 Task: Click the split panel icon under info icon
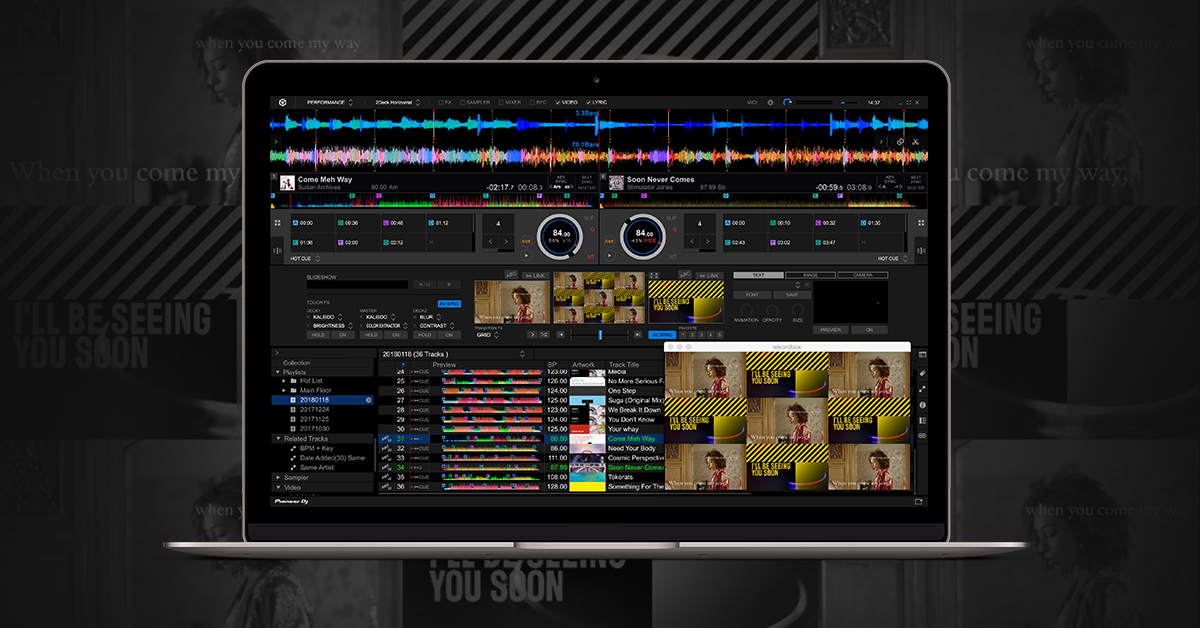coord(922,420)
